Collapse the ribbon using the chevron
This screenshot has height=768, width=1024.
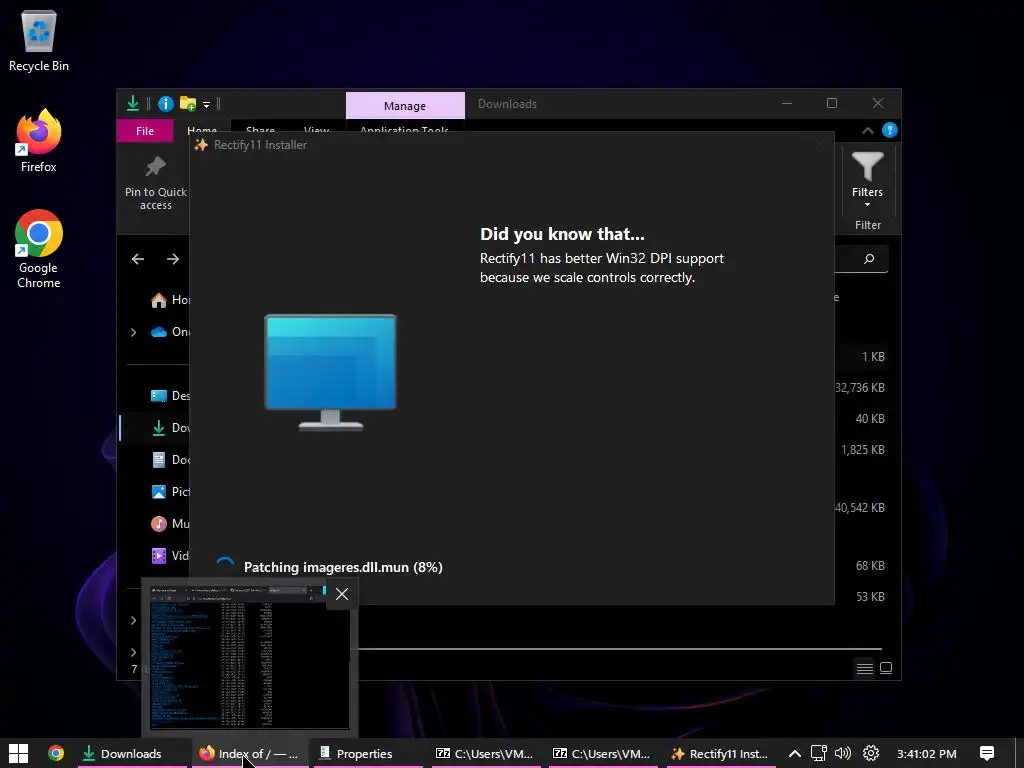click(868, 131)
